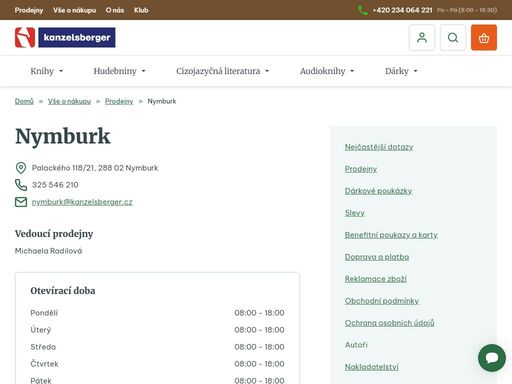Click the address Palackého 118/21 text

click(x=95, y=168)
